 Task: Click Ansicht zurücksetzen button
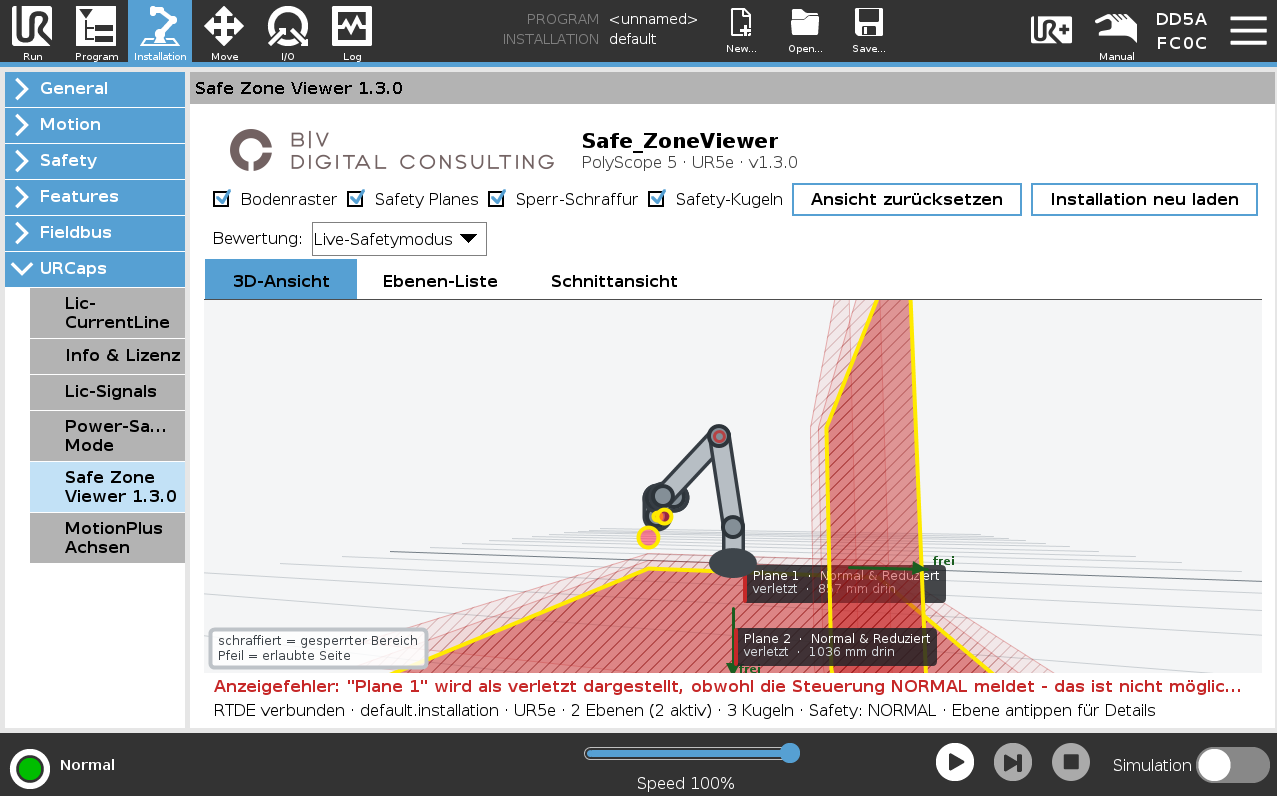[x=907, y=199]
